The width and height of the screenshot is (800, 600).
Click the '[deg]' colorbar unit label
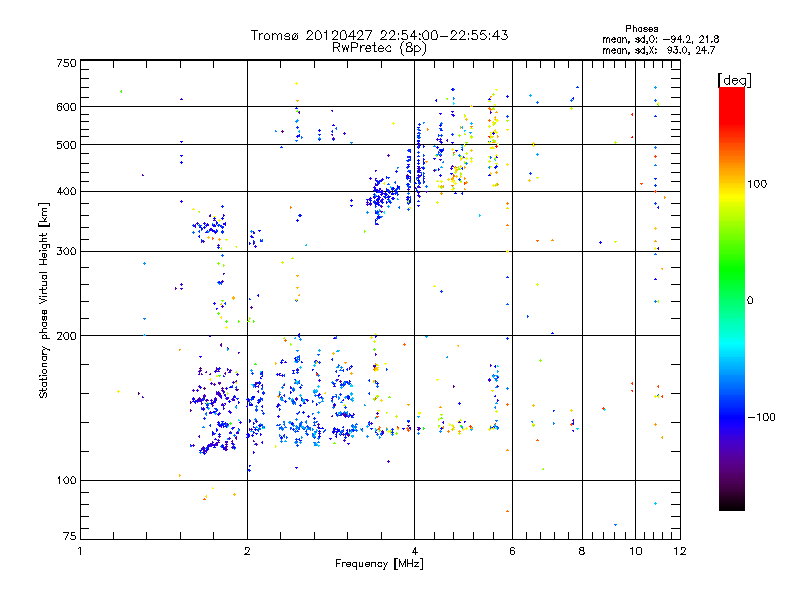pos(734,80)
